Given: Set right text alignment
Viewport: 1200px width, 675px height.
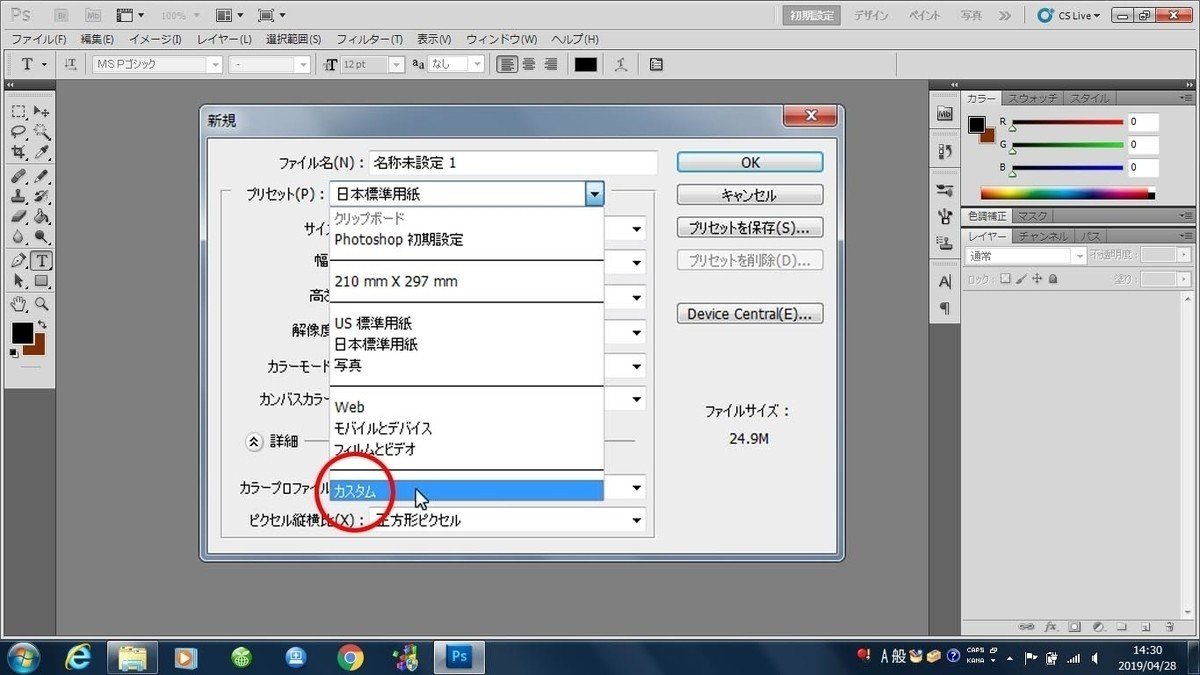Looking at the screenshot, I should click(550, 64).
